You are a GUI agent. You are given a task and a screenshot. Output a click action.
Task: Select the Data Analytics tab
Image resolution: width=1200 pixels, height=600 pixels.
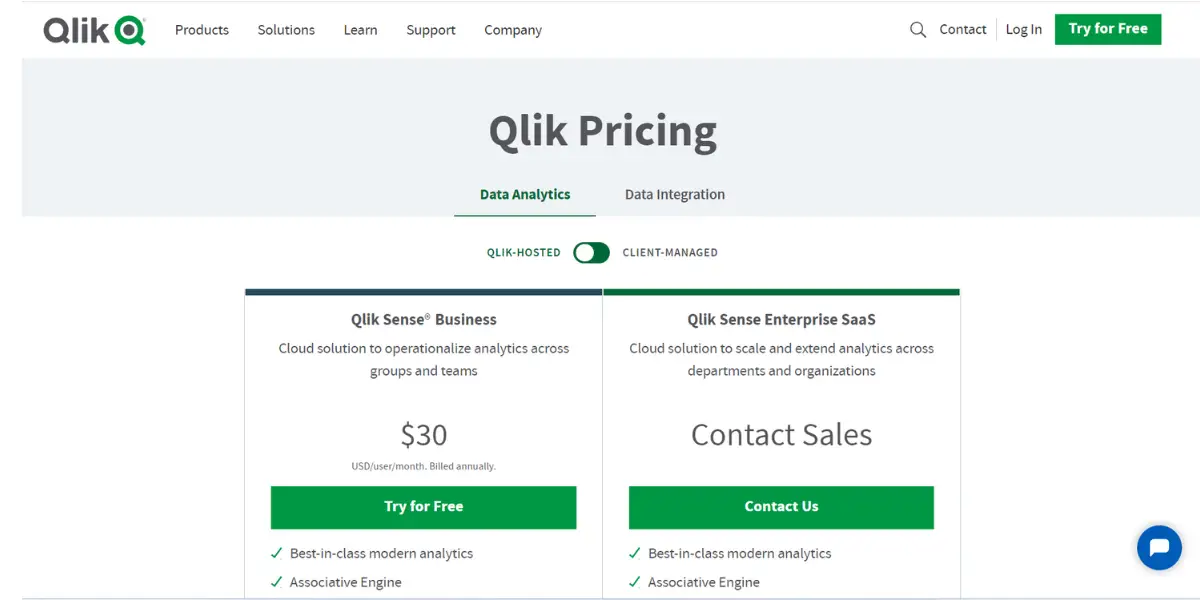point(525,194)
